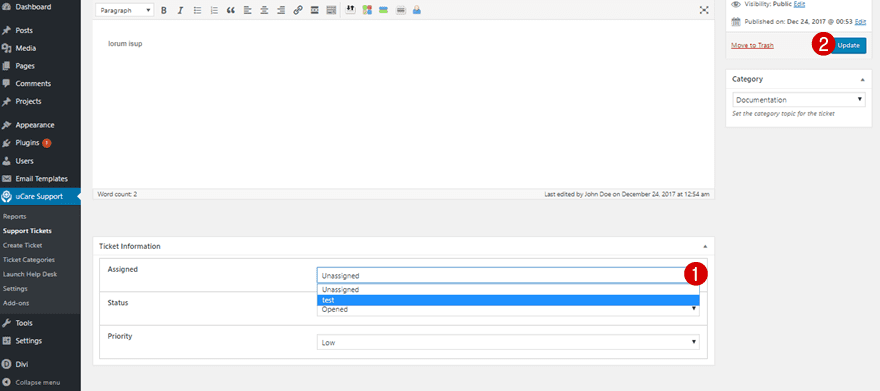Image resolution: width=880 pixels, height=391 pixels.
Task: Insert or edit a link
Action: (298, 10)
